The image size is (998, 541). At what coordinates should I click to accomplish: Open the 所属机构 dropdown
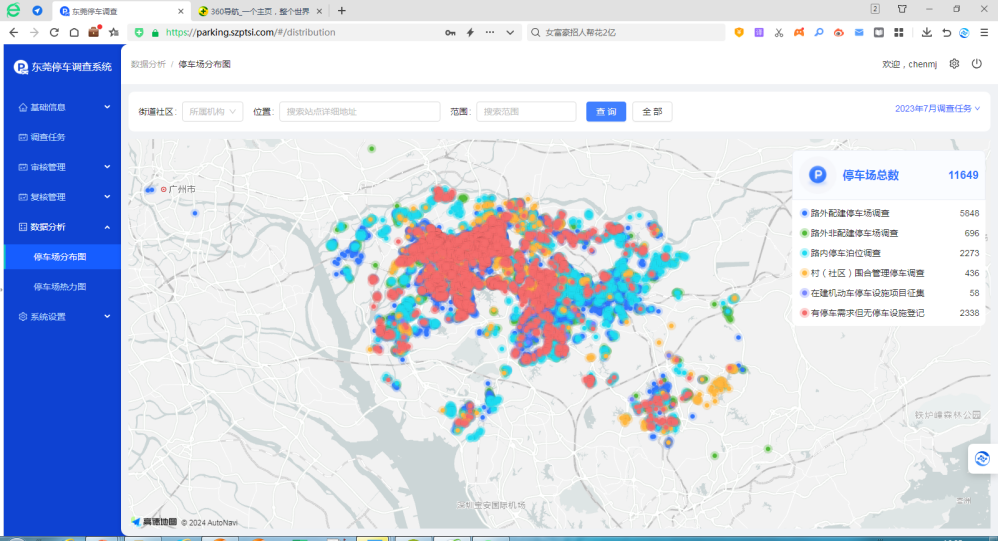tap(213, 112)
